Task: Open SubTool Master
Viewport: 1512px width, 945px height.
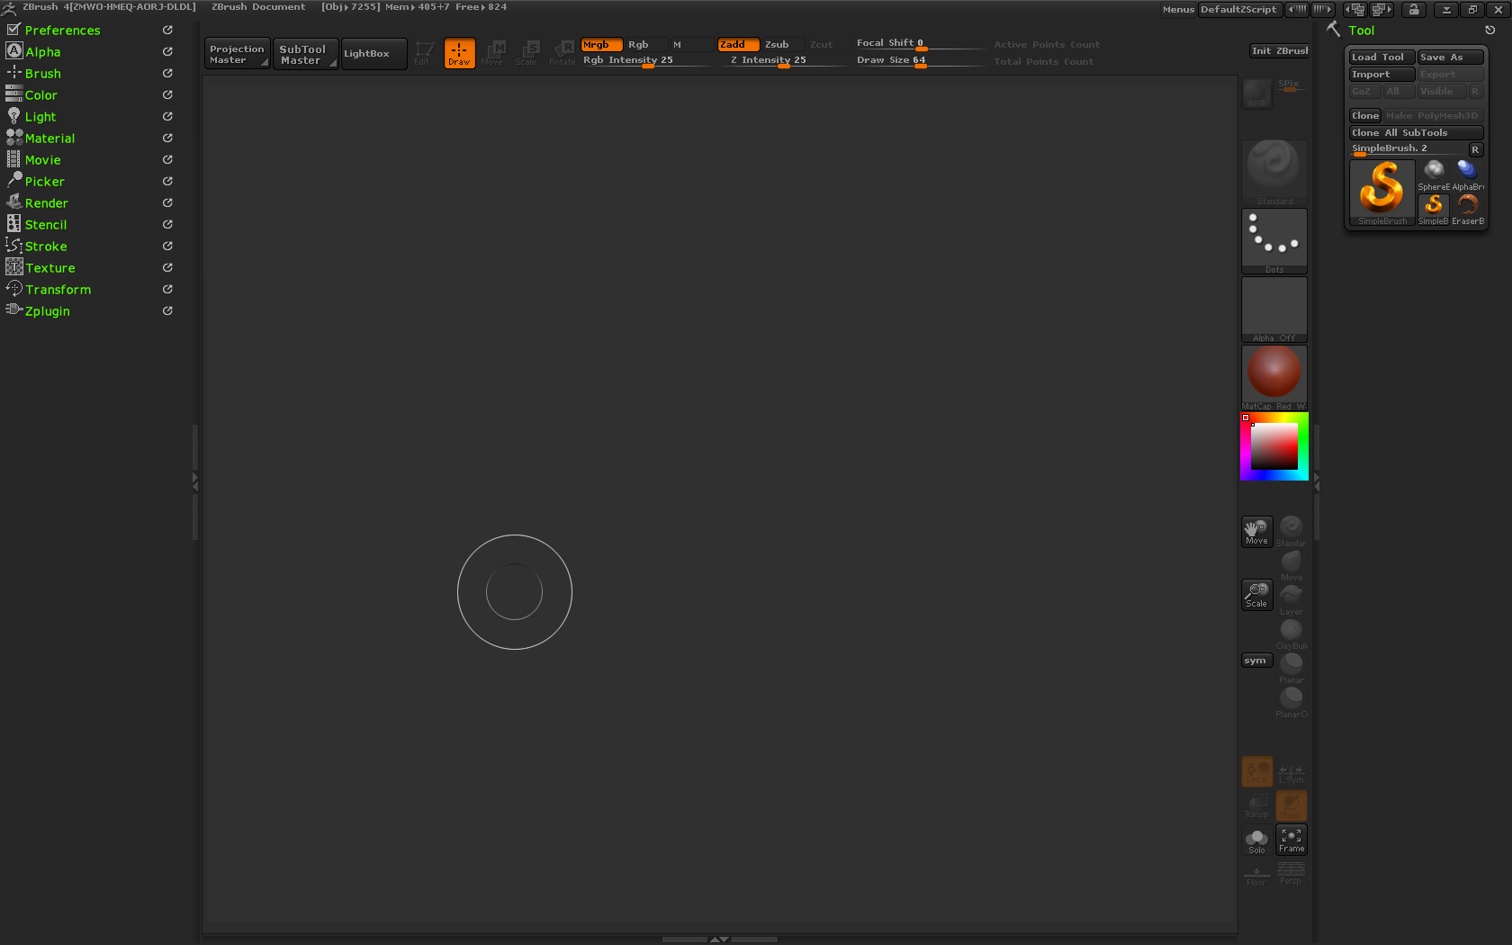Action: click(305, 54)
